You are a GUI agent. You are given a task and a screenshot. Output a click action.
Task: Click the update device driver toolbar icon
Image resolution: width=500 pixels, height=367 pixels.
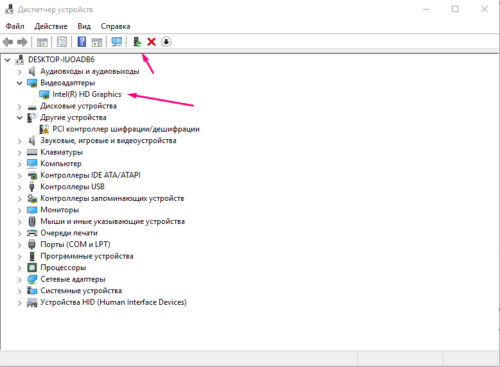point(137,42)
